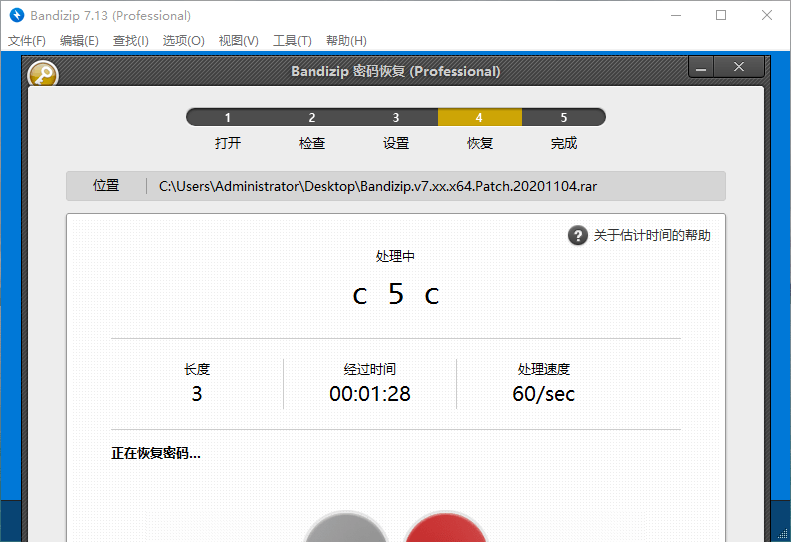Click the question mark help icon

pyautogui.click(x=578, y=235)
